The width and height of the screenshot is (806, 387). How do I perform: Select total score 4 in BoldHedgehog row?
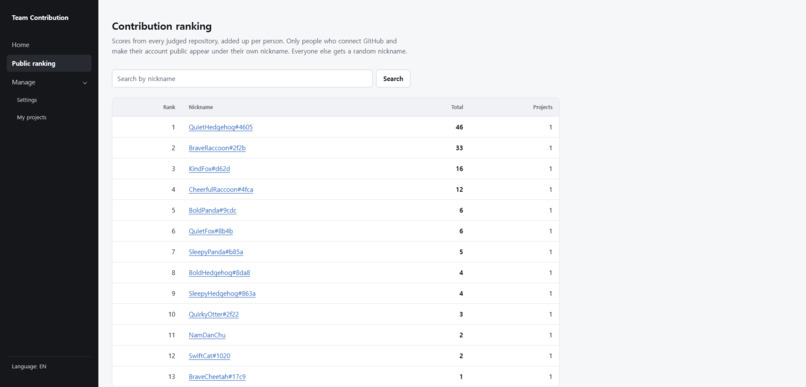(x=461, y=273)
